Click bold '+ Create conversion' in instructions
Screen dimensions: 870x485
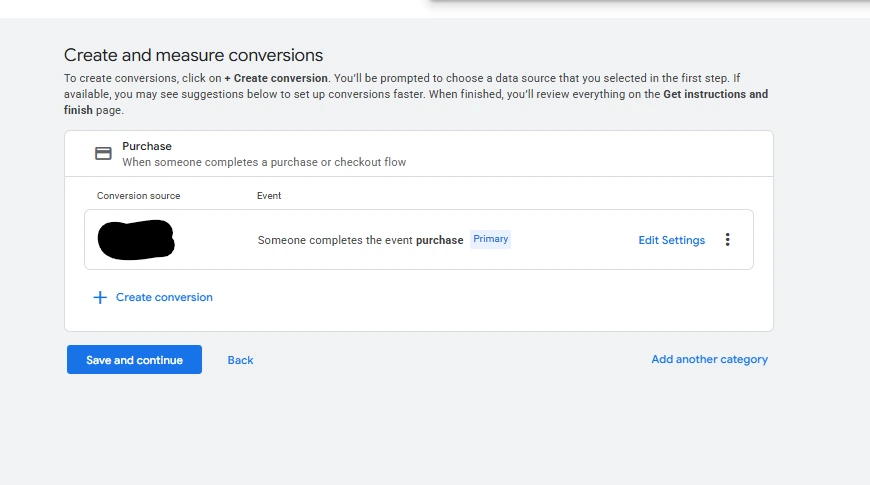(276, 78)
